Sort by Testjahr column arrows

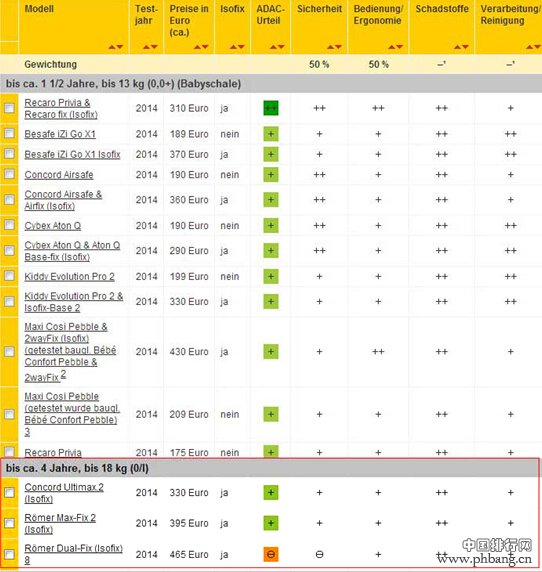point(150,47)
